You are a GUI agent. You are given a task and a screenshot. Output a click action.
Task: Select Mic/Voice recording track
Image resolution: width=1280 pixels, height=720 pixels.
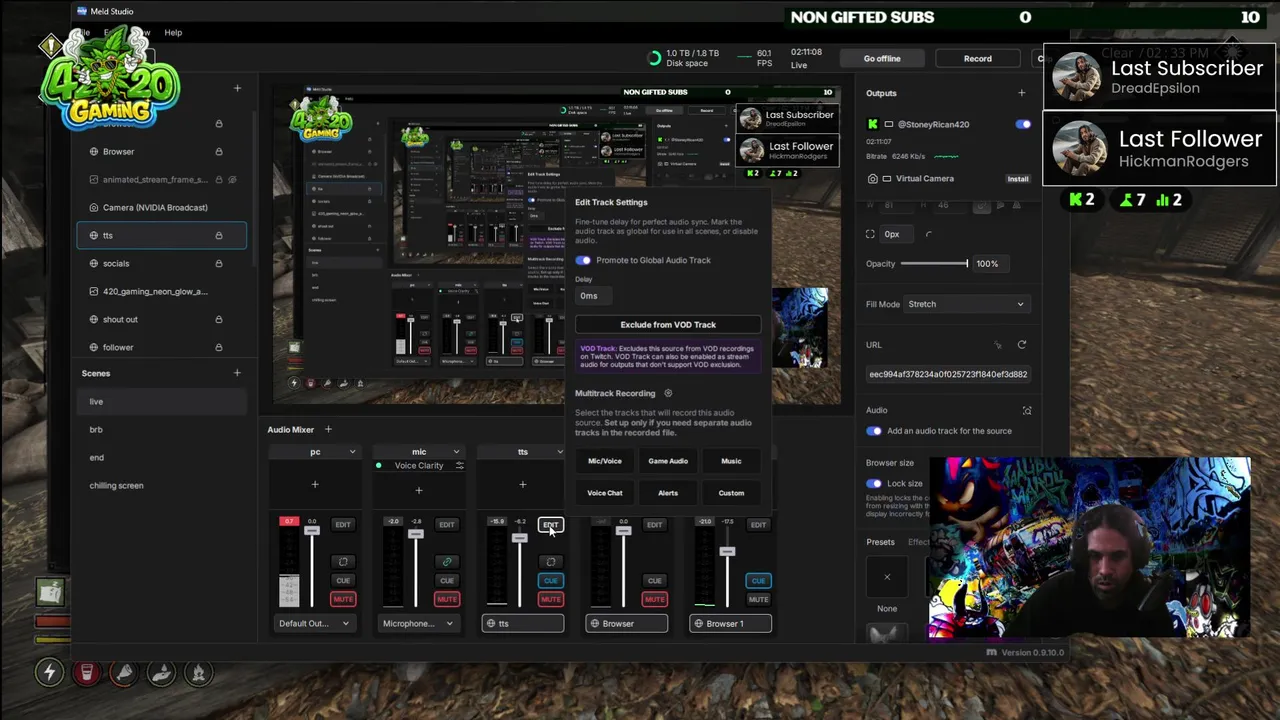click(605, 461)
